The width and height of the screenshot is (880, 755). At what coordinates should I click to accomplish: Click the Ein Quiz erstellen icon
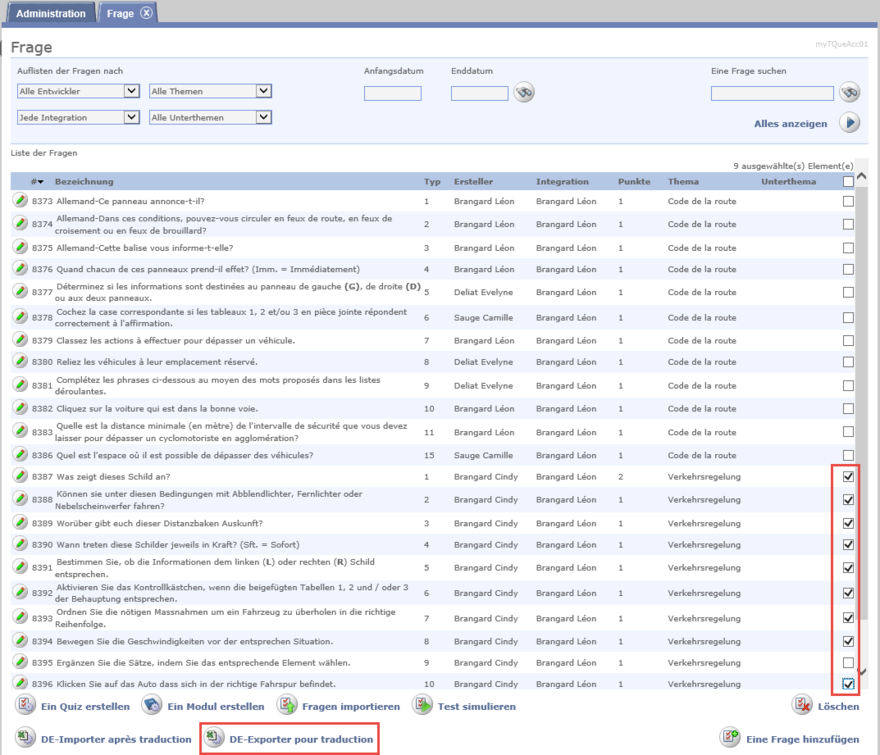(x=25, y=706)
